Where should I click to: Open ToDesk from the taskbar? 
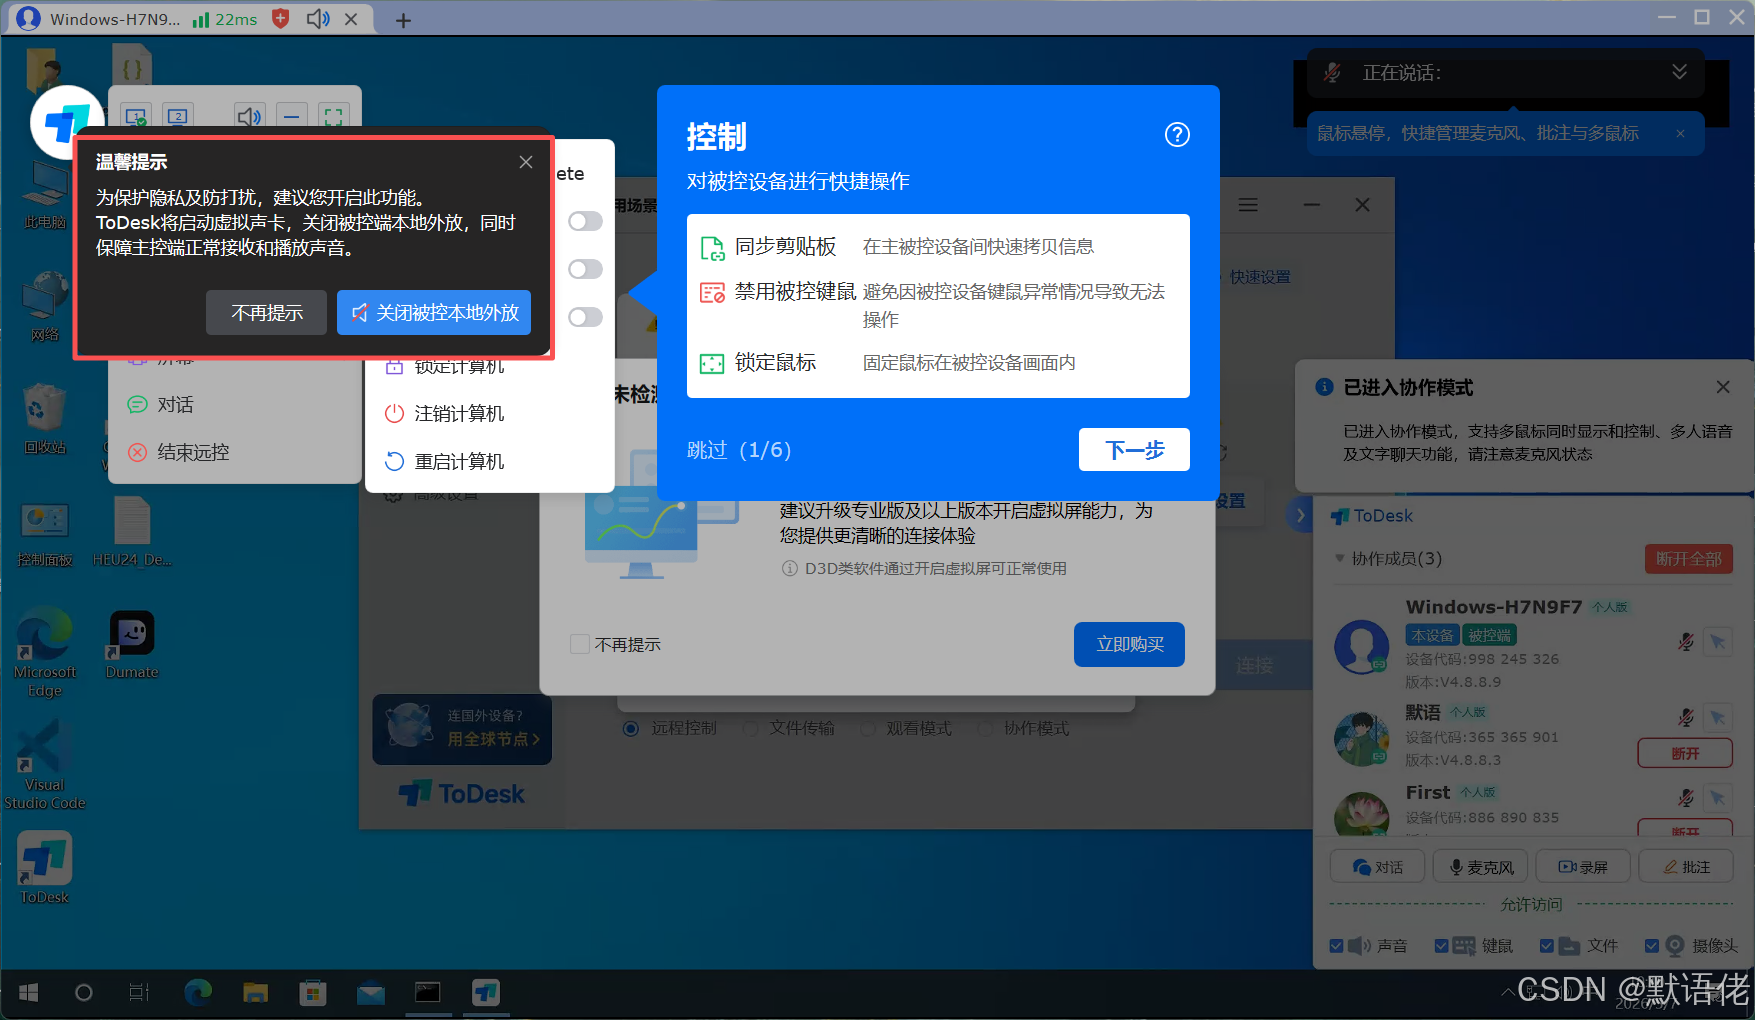(x=486, y=993)
